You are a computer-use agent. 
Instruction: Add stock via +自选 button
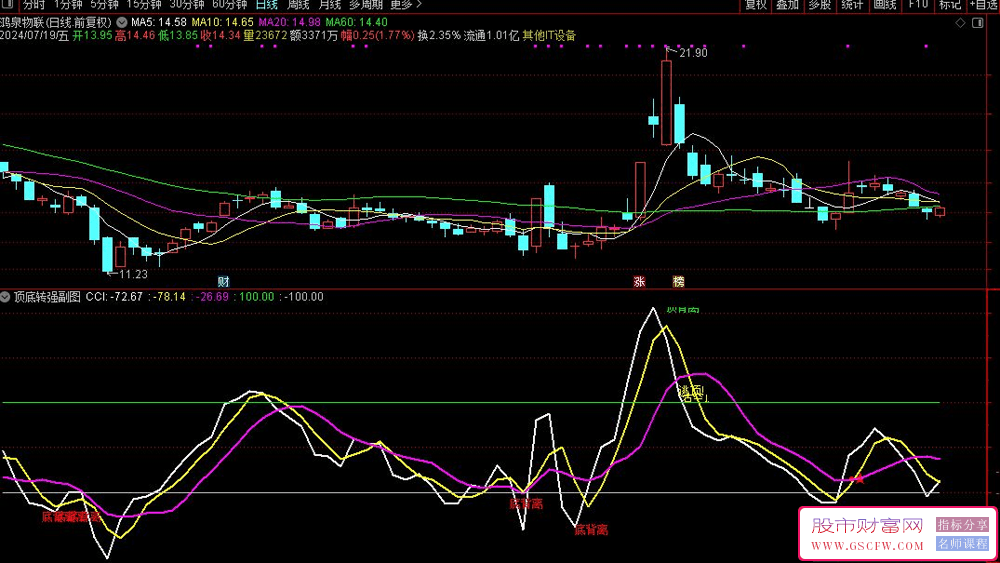tap(984, 4)
